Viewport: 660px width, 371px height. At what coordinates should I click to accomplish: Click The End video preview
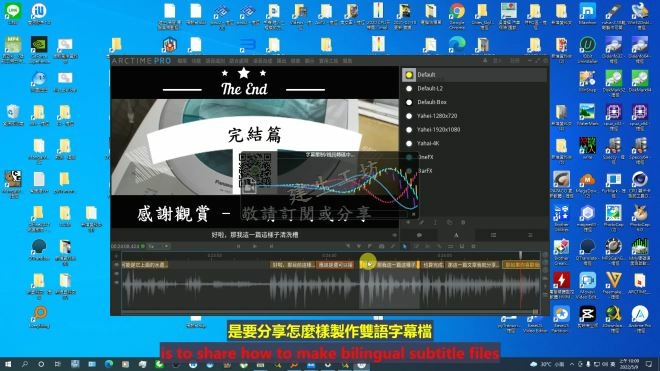[x=255, y=147]
